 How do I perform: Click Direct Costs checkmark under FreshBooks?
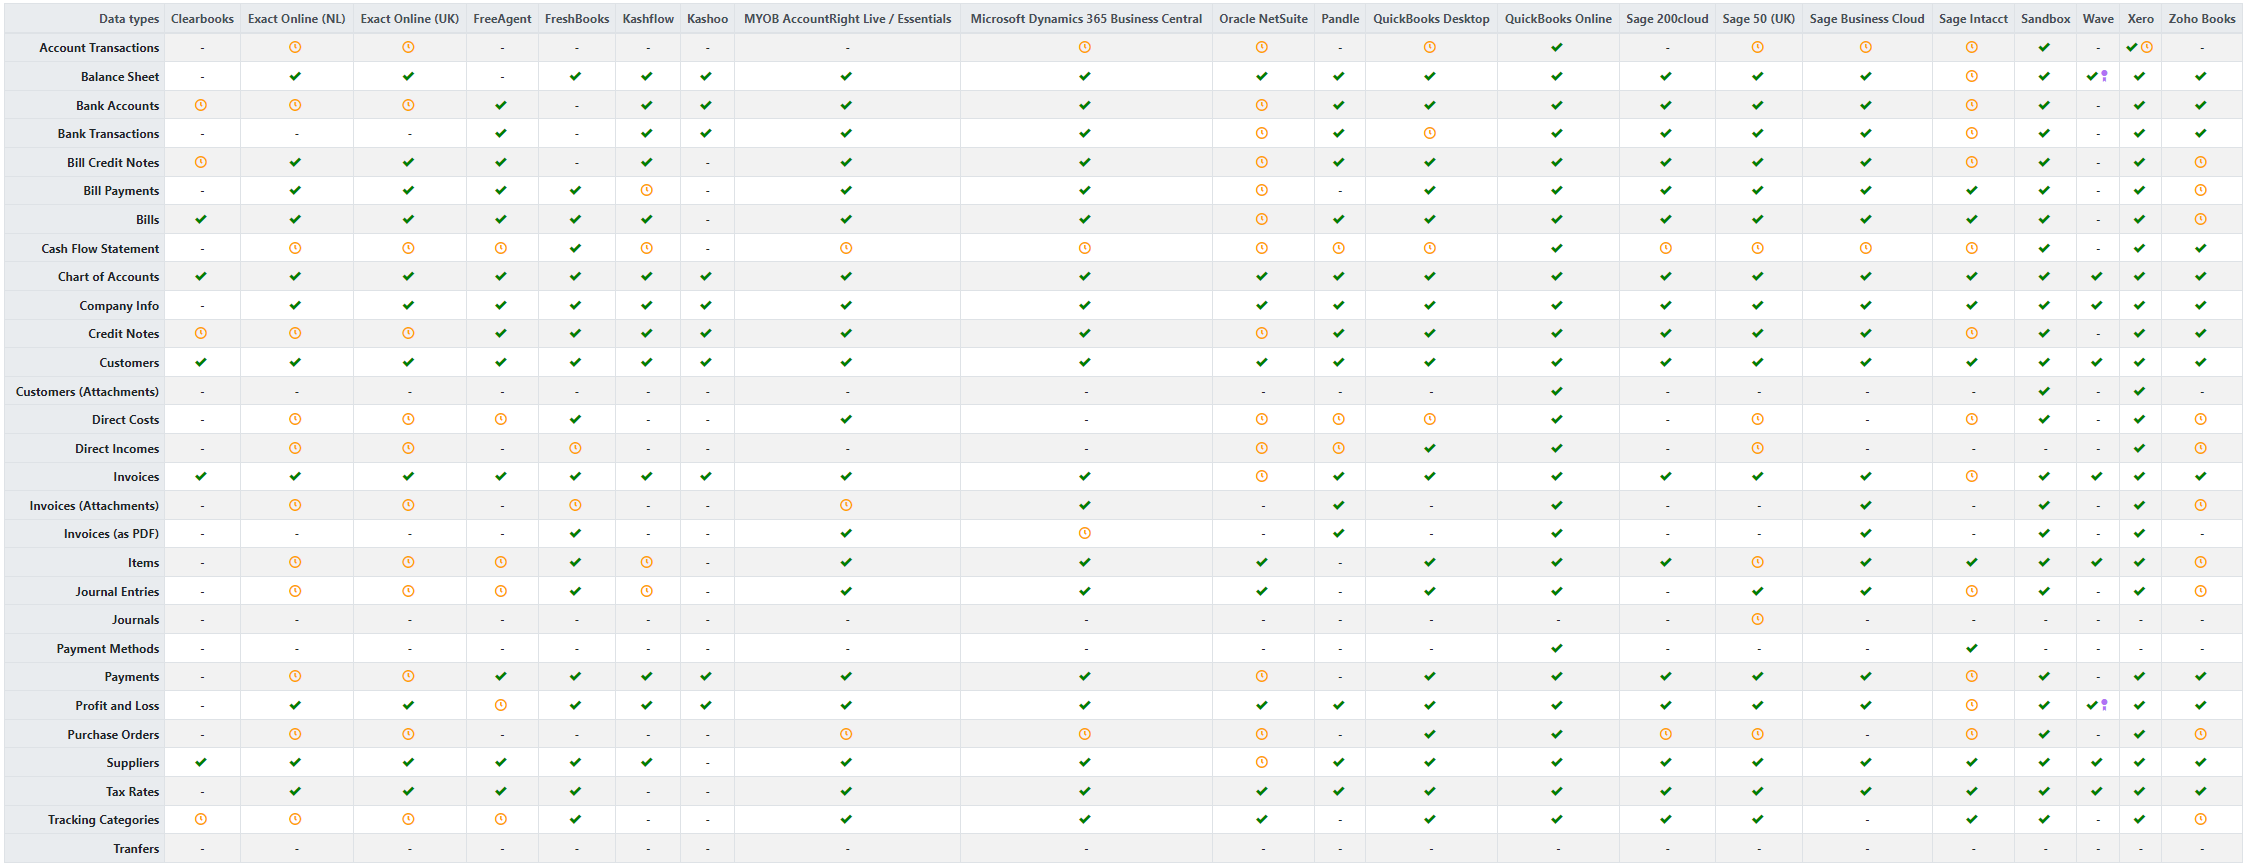tap(575, 419)
